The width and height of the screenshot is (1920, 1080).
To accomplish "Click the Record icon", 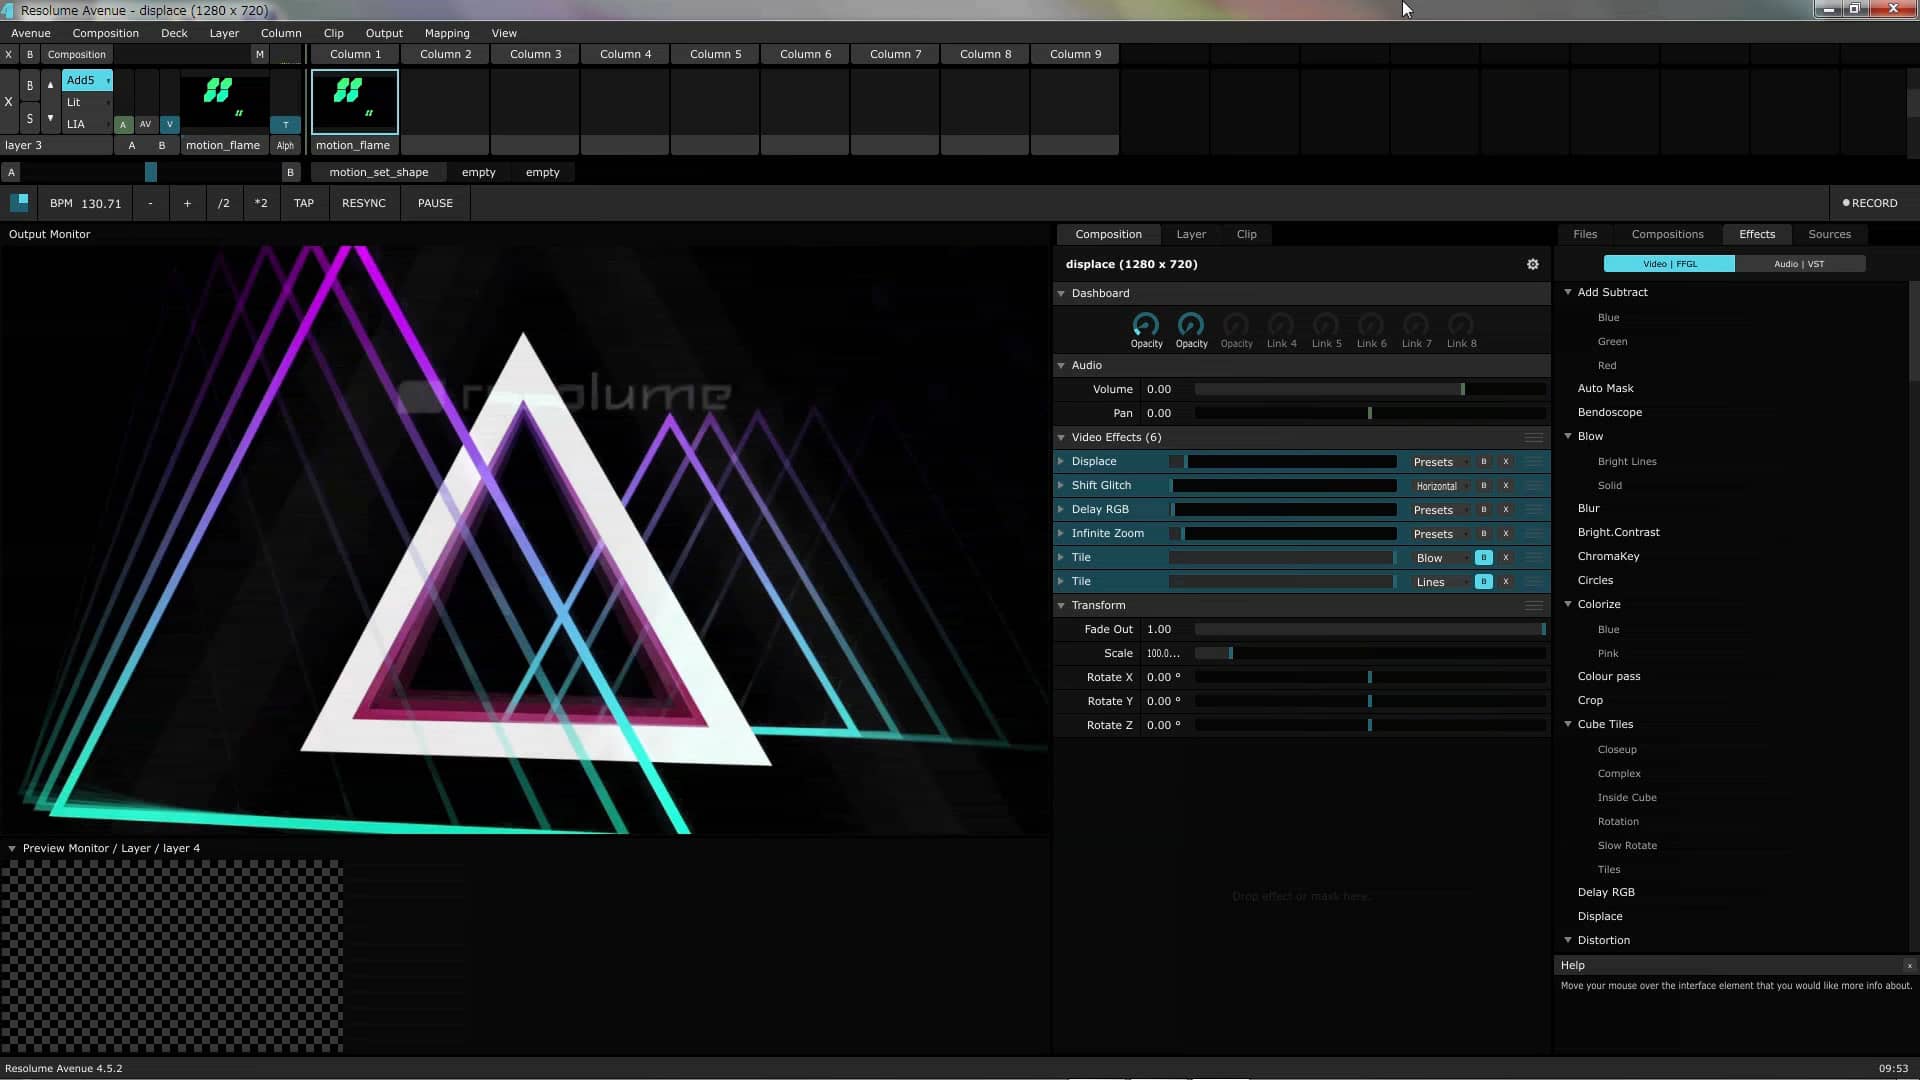I will pyautogui.click(x=1847, y=203).
